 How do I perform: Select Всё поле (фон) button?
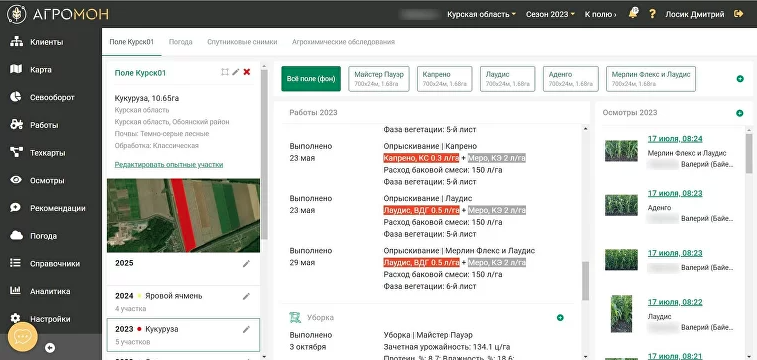[x=311, y=79]
